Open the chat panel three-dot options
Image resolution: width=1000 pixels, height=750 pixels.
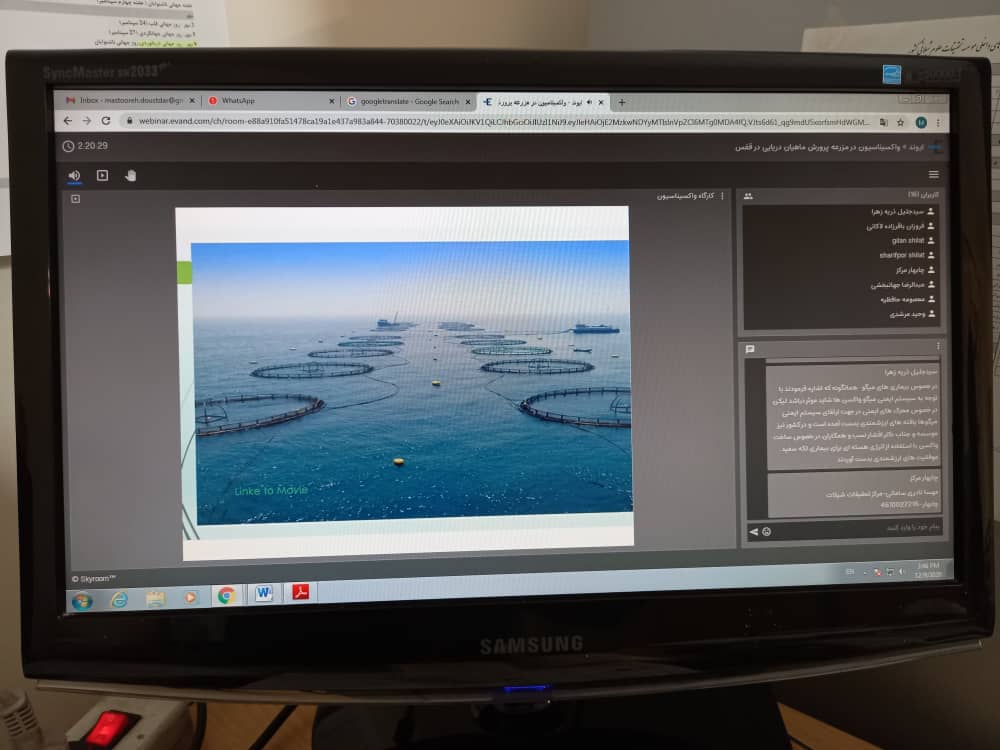pyautogui.click(x=938, y=346)
